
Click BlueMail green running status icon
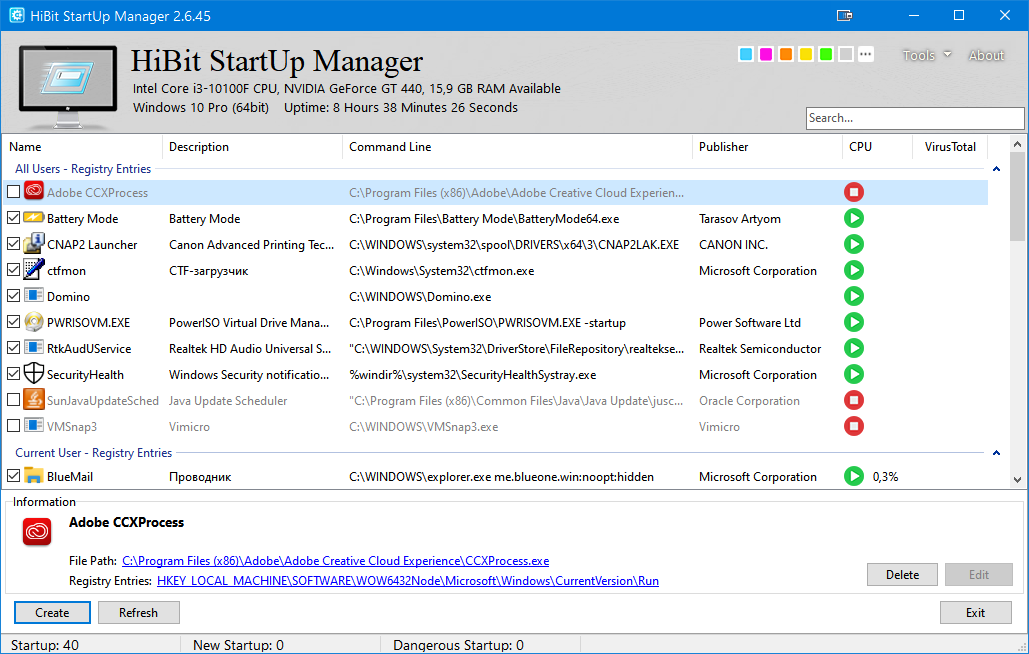(x=853, y=476)
